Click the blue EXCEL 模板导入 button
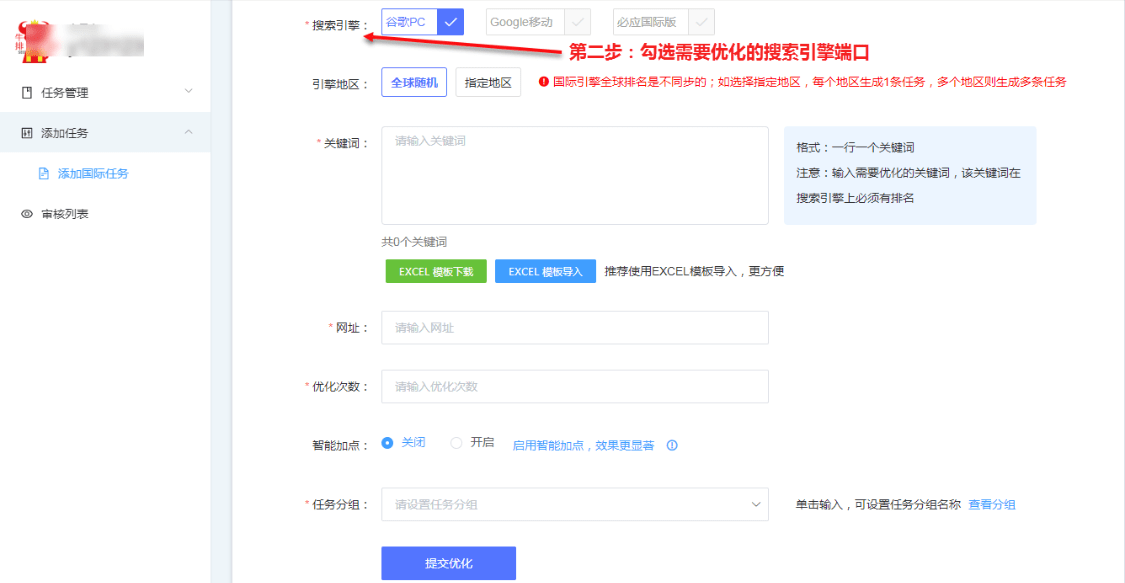Viewport: 1125px width, 583px height. pyautogui.click(x=545, y=272)
